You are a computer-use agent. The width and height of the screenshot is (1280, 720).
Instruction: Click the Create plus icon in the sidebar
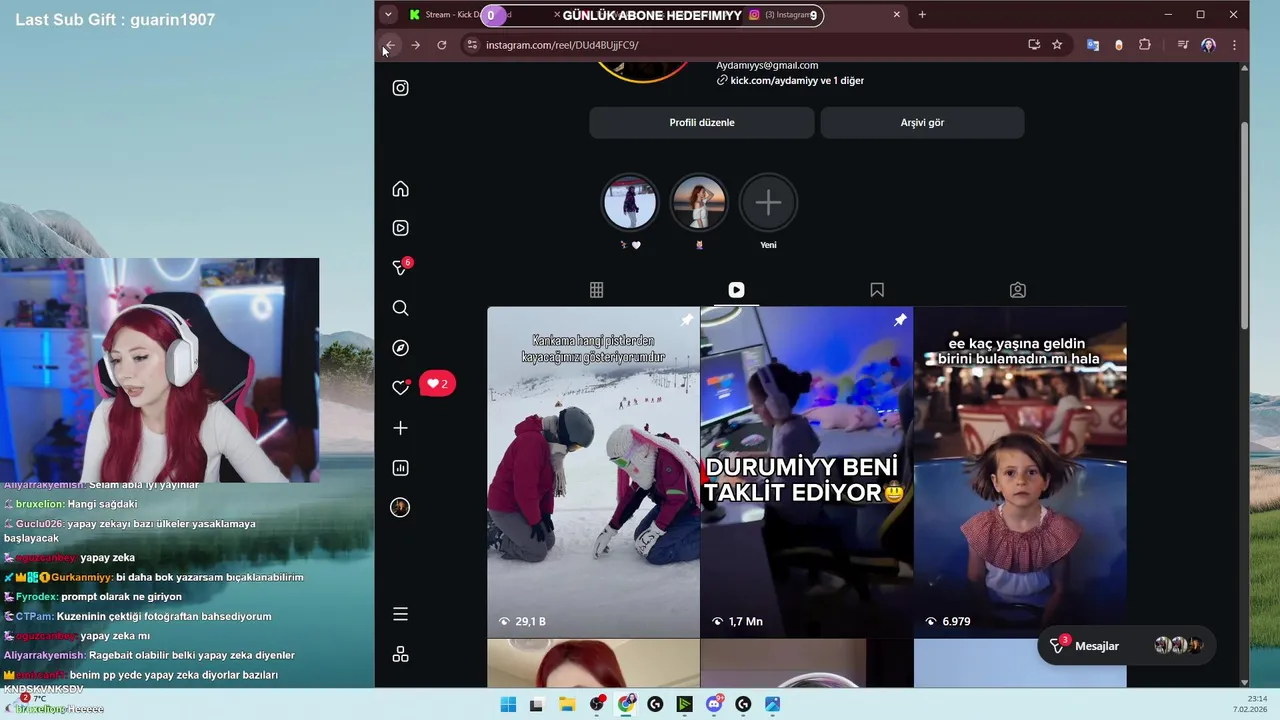[400, 428]
